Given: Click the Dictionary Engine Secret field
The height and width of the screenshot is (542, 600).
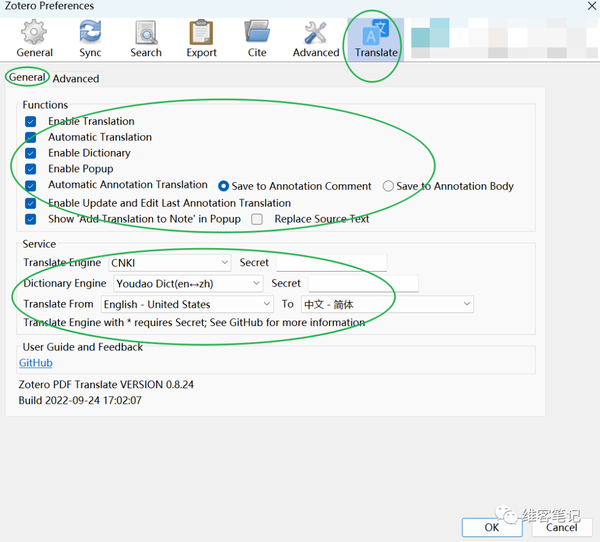Looking at the screenshot, I should 363,284.
